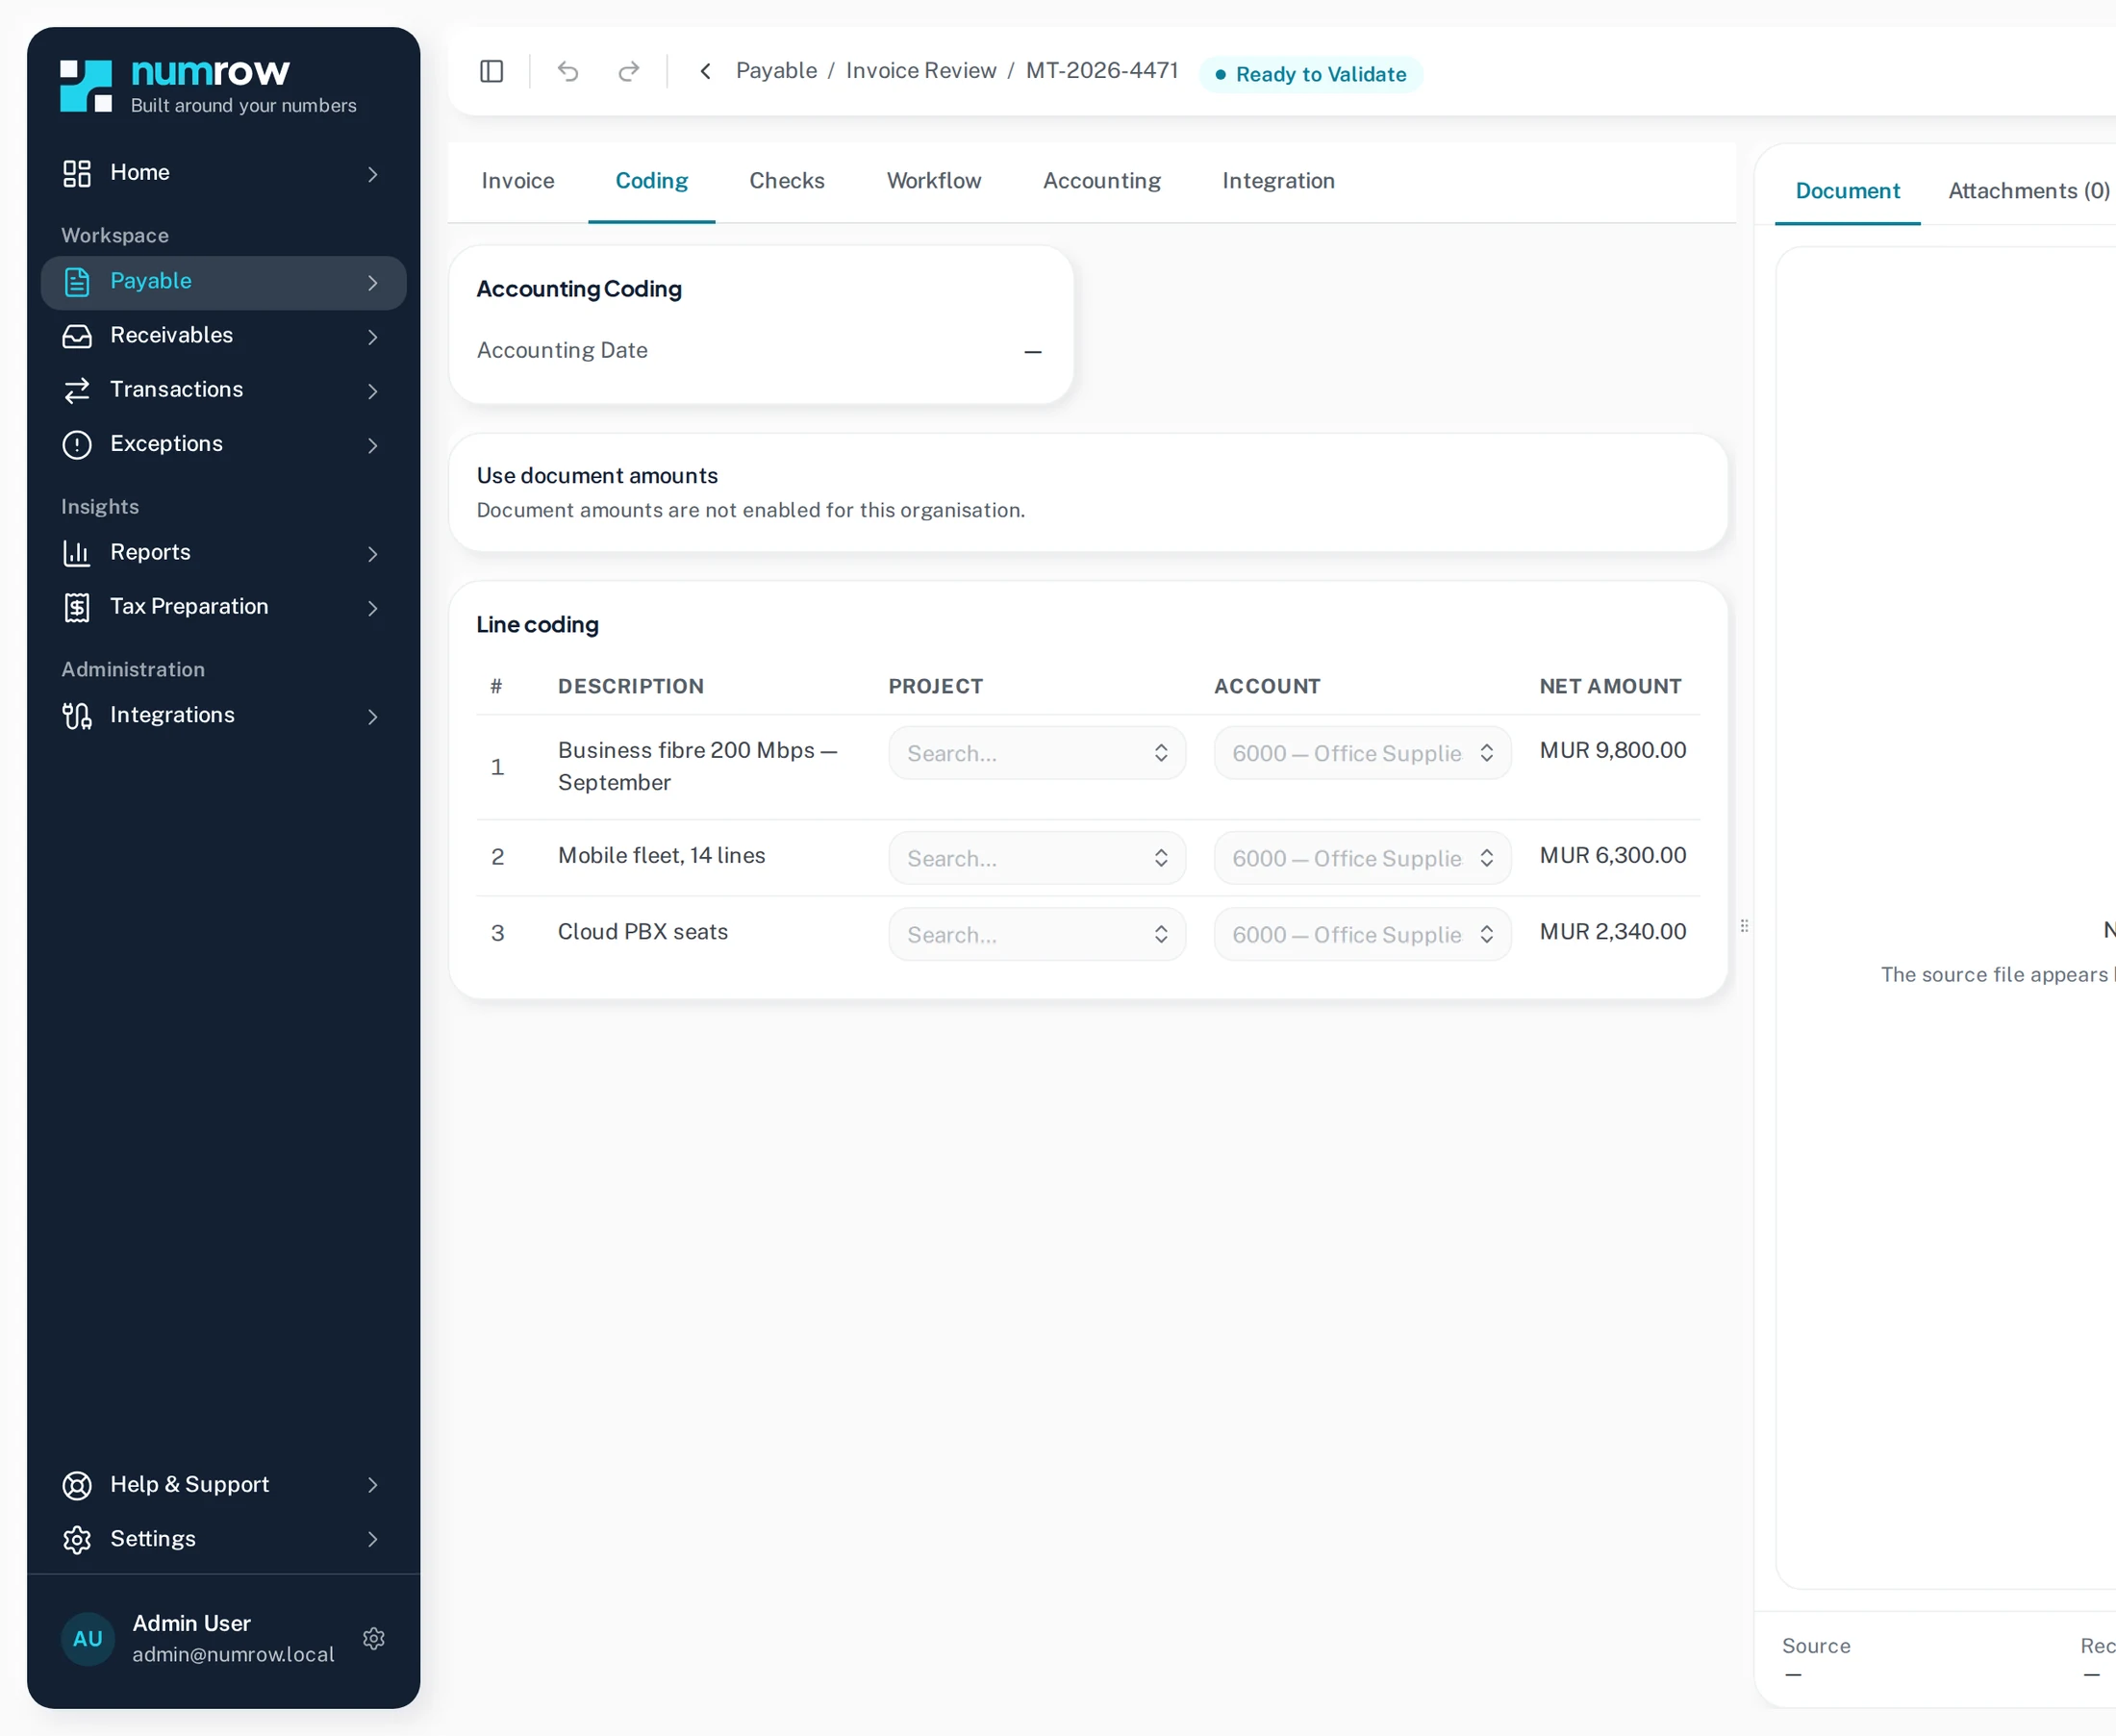Expand the Transactions chevron
2116x1736 pixels.
[x=373, y=391]
